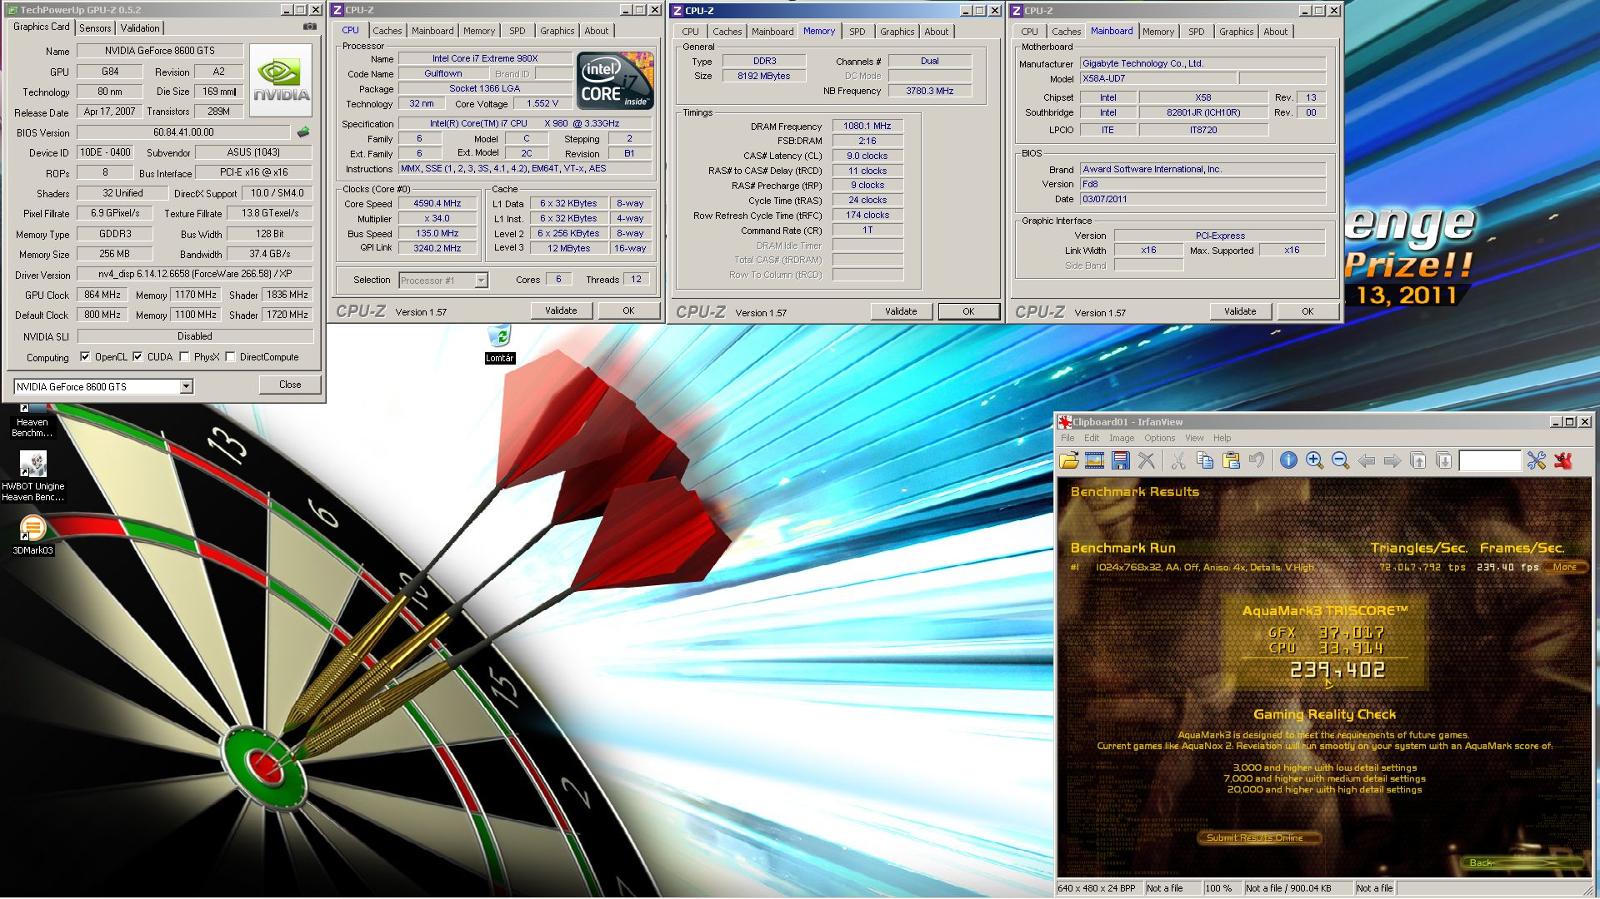The image size is (1600, 899).
Task: Click the Zoom Out magnifier icon
Action: click(1340, 460)
